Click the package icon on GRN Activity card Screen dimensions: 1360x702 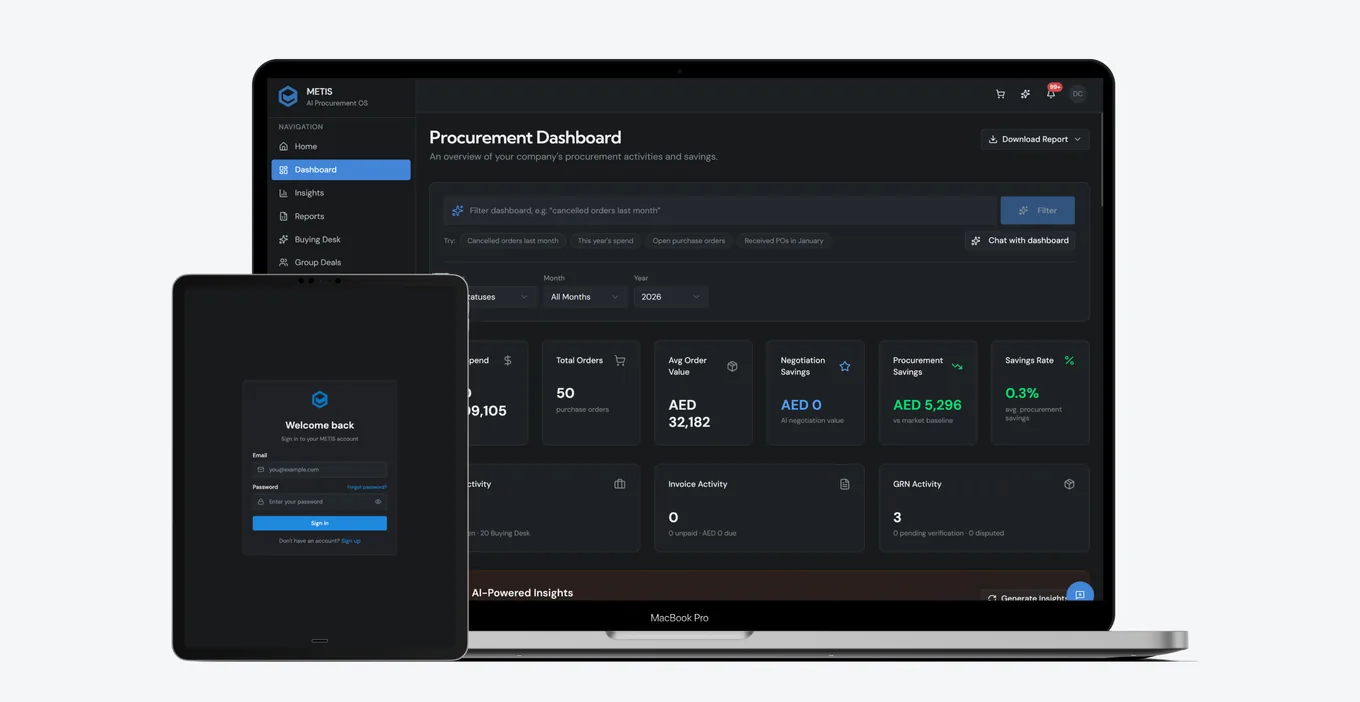1069,484
